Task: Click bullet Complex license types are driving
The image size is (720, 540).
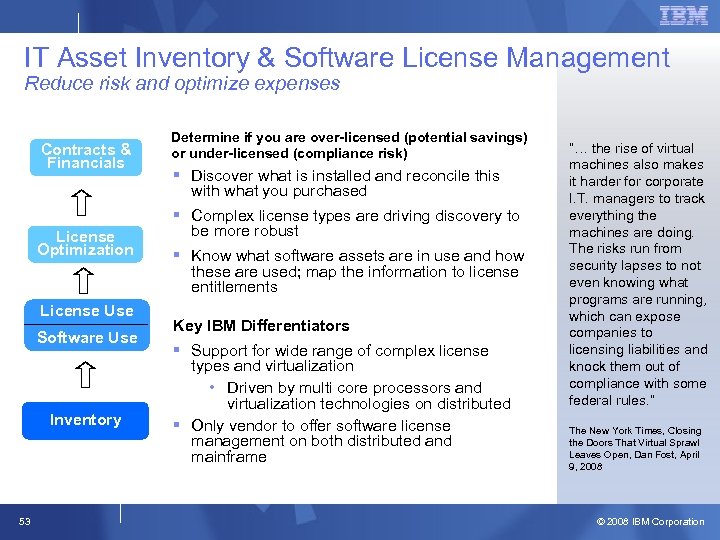Action: 355,223
